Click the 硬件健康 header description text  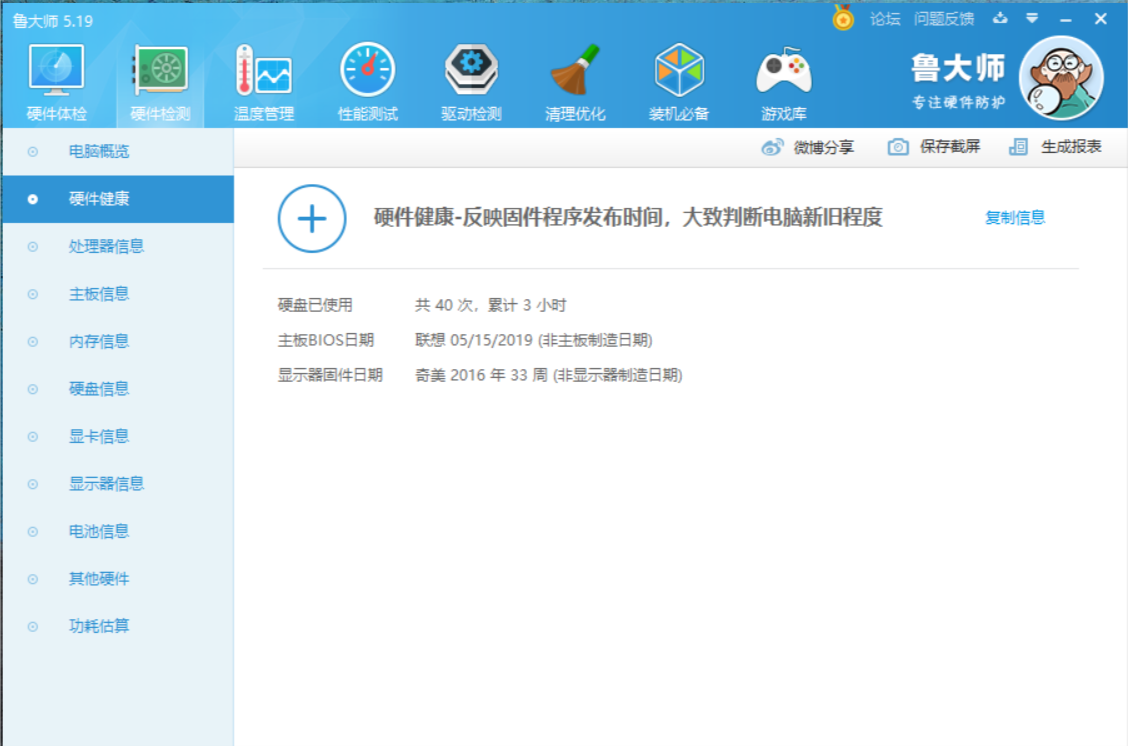pyautogui.click(x=628, y=217)
